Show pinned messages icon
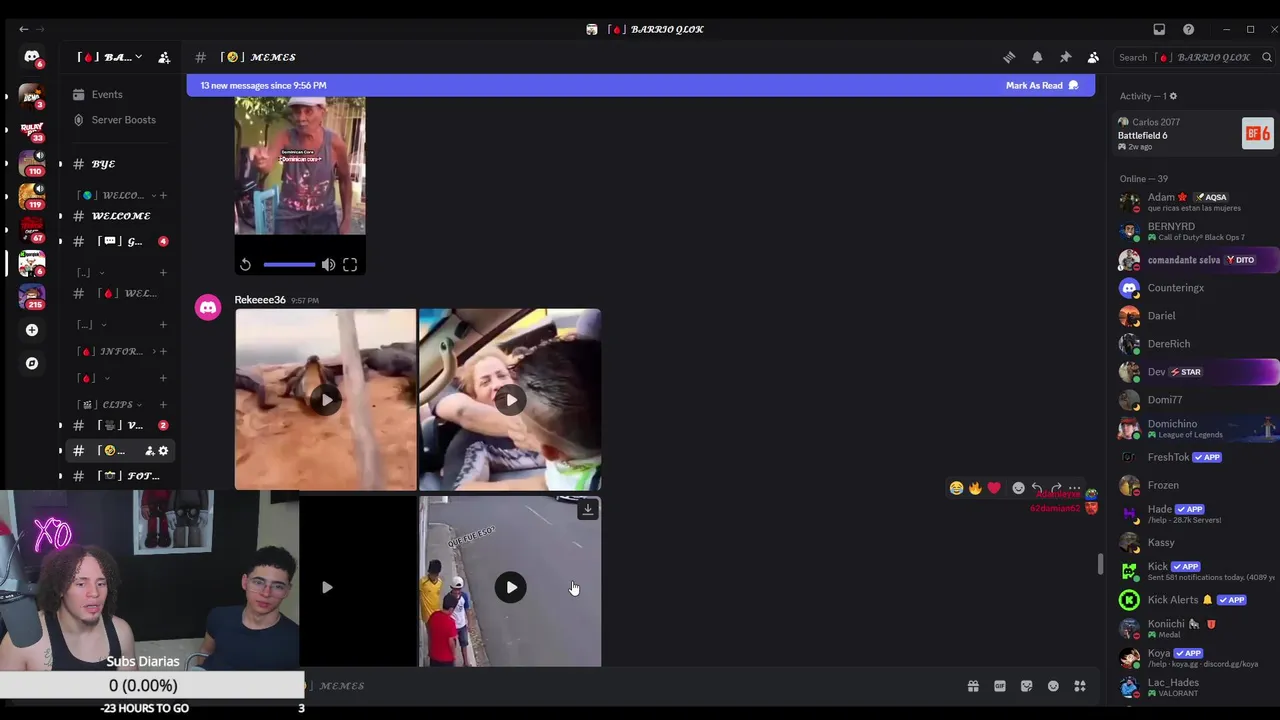1280x720 pixels. [x=1065, y=57]
